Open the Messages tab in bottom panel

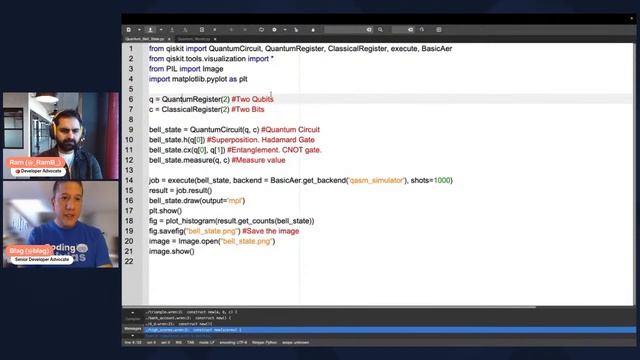[133, 329]
